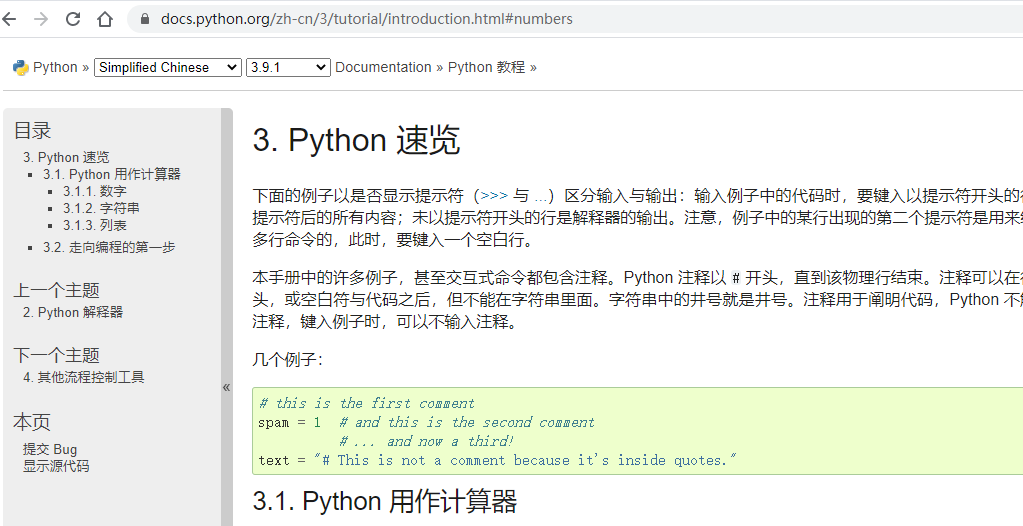The image size is (1023, 526).
Task: Jump to 3.1.1. 数字 section
Action: (95, 191)
